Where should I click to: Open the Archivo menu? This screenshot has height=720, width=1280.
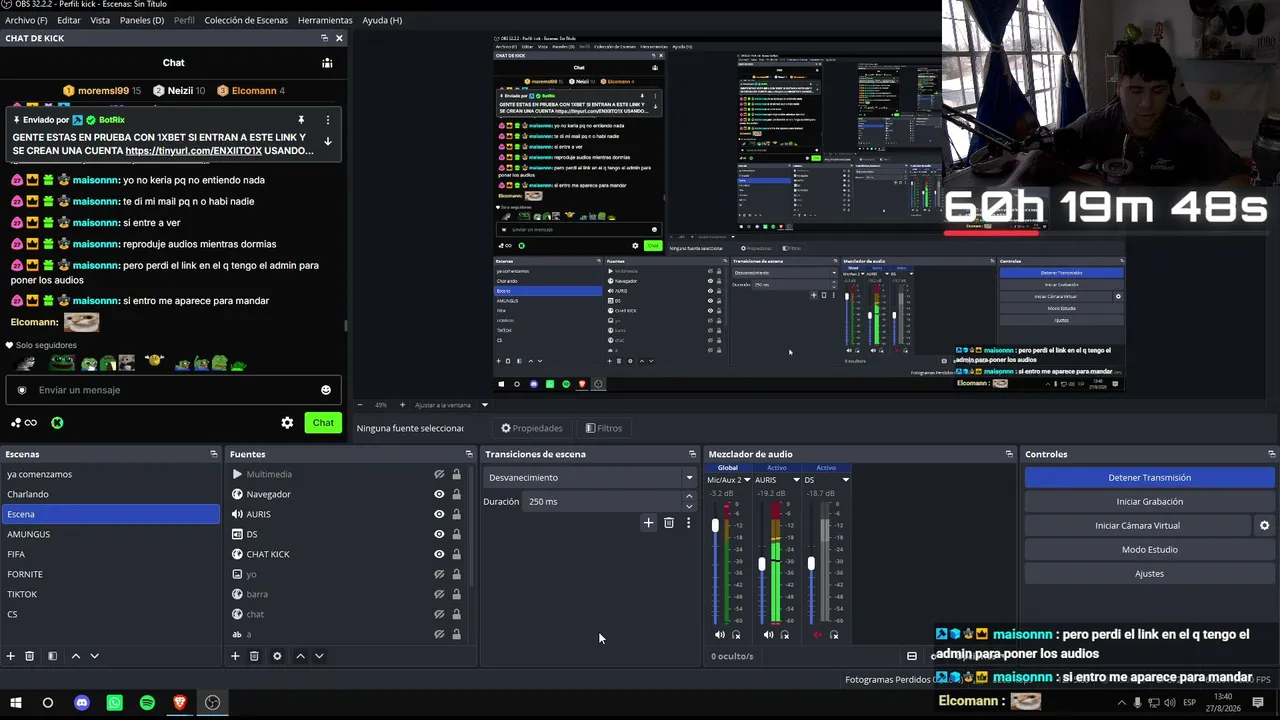coord(26,20)
